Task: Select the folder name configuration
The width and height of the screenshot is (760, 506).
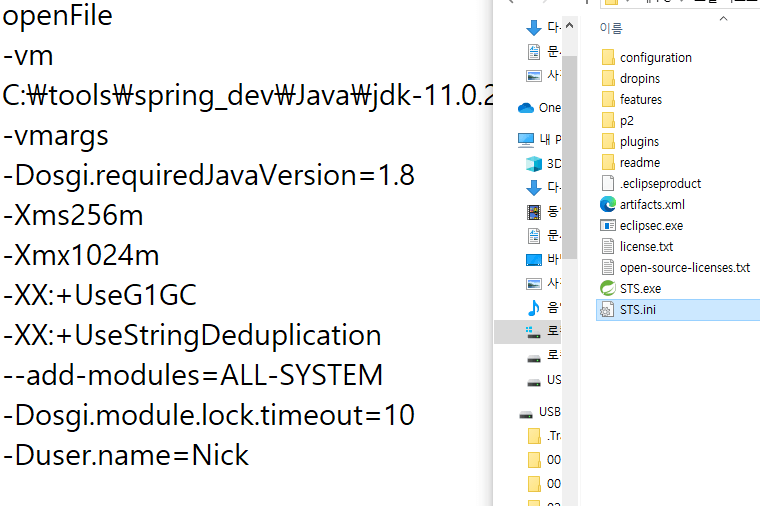Action: point(656,58)
